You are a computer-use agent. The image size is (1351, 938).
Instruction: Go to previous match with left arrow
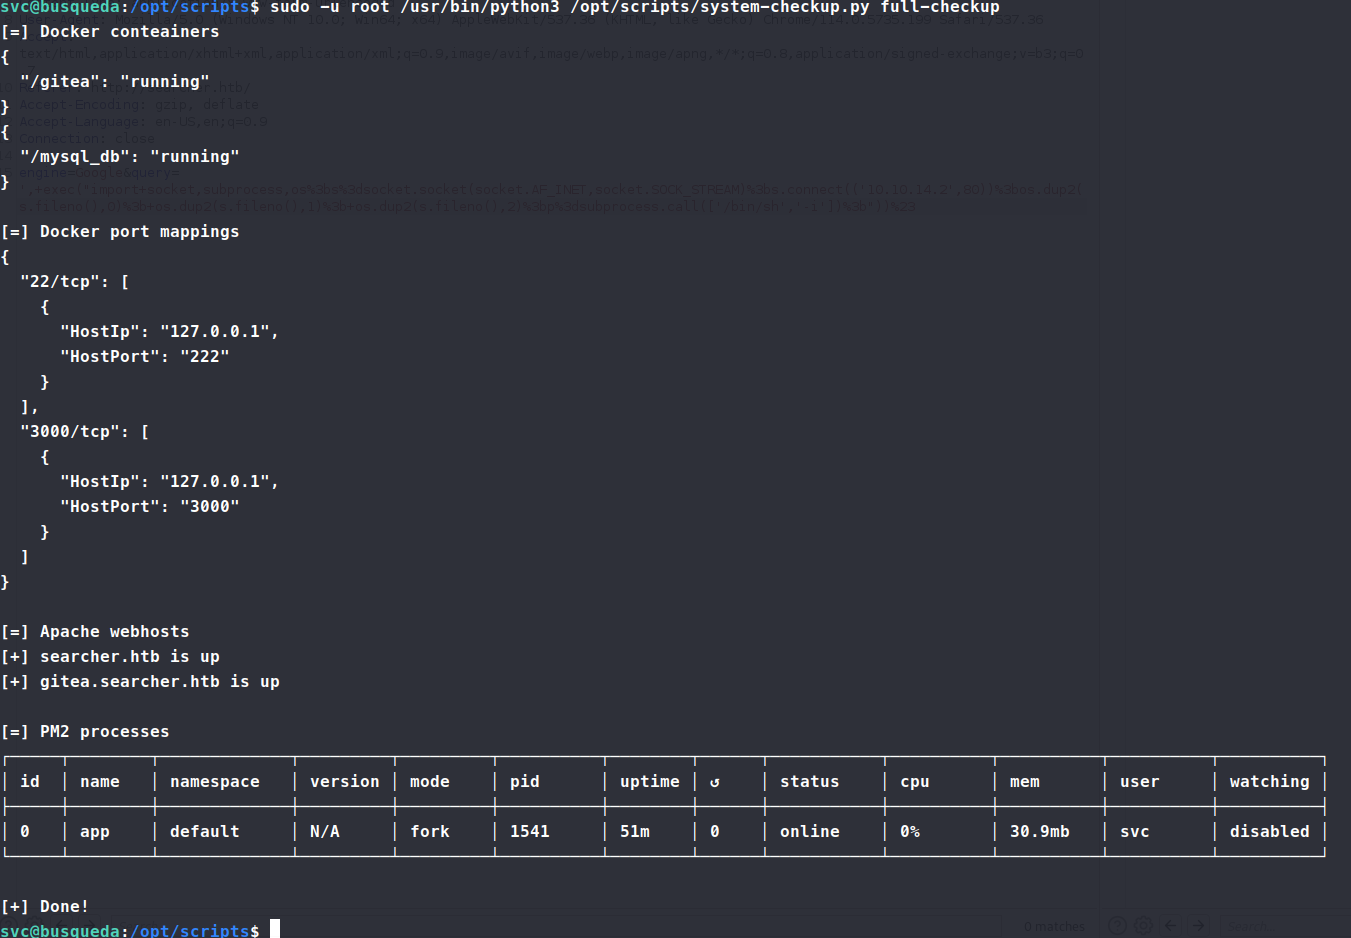pos(1171,926)
